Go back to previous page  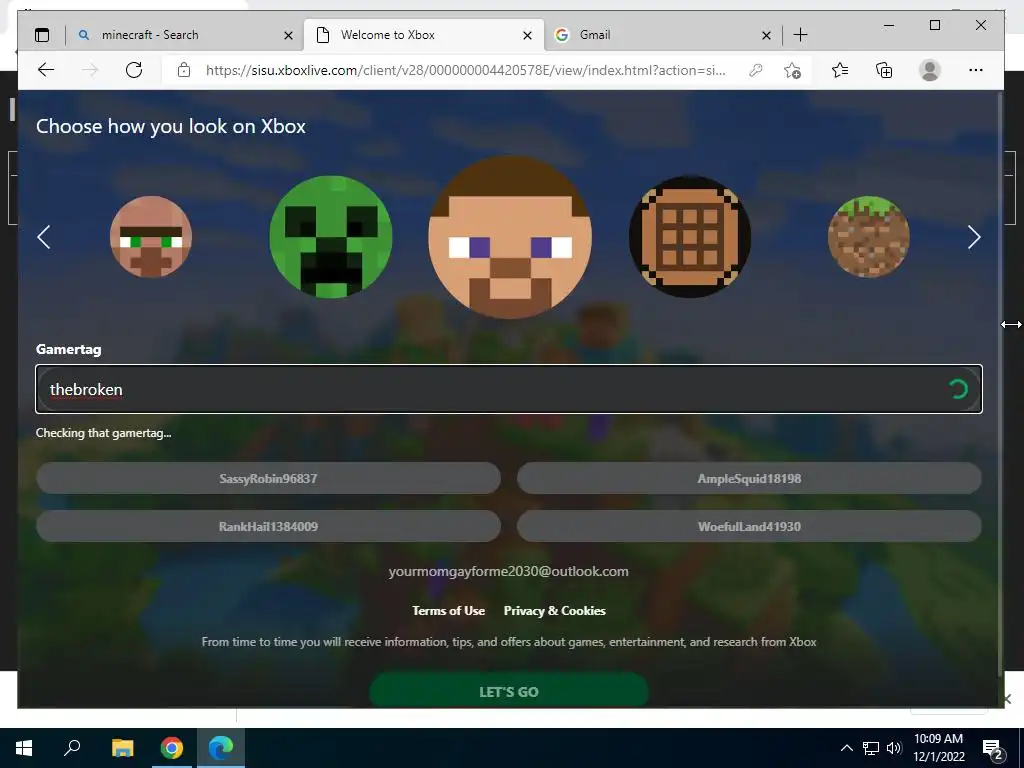(x=46, y=70)
